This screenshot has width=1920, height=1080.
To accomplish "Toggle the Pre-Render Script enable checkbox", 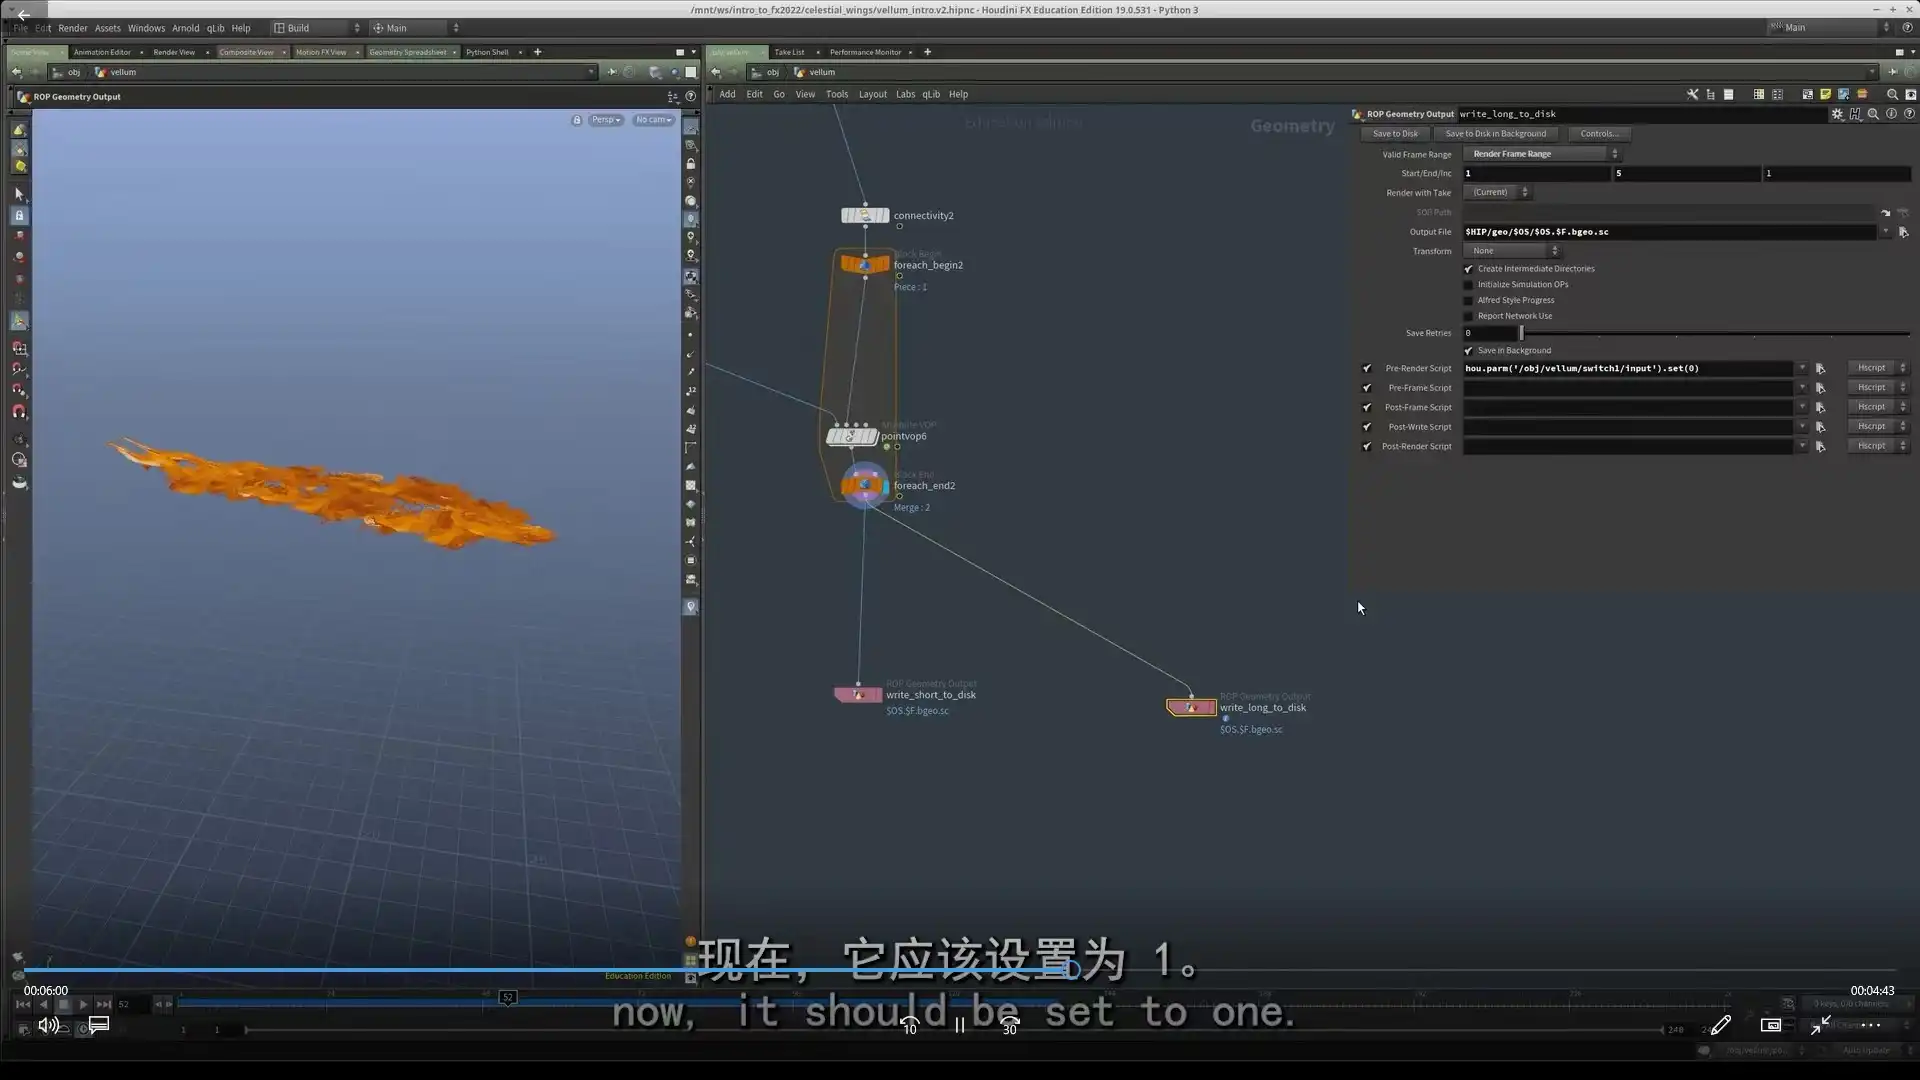I will [x=1367, y=369].
